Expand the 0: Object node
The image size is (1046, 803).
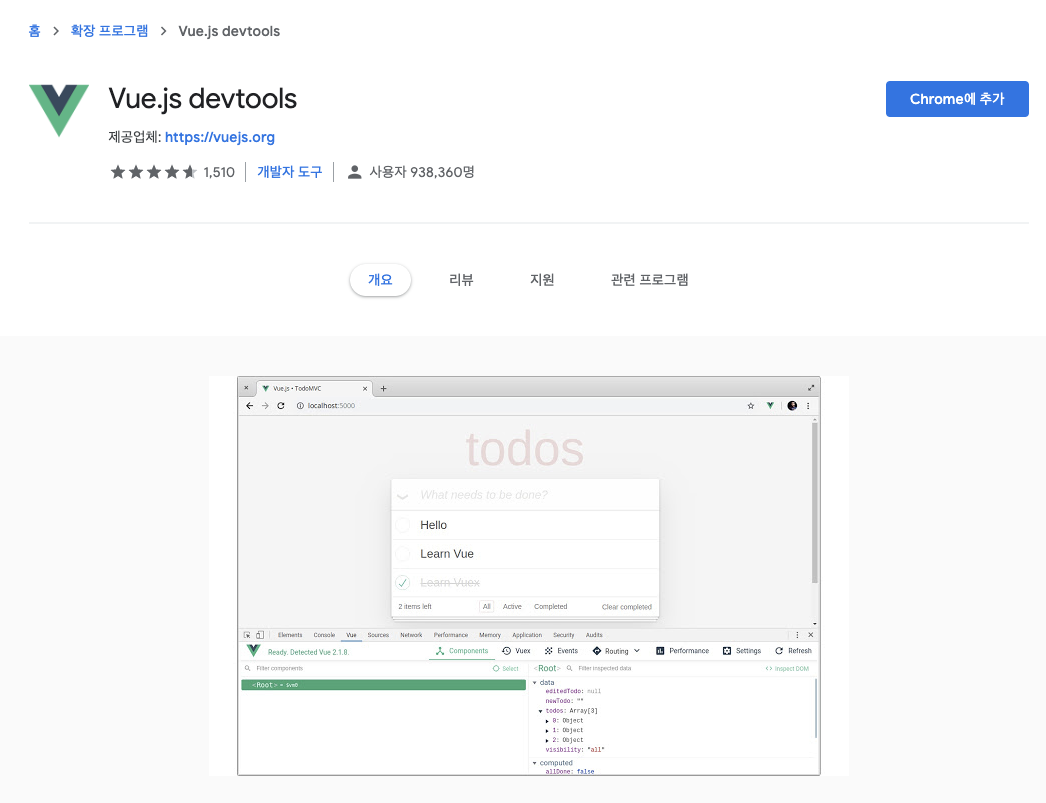(x=547, y=721)
